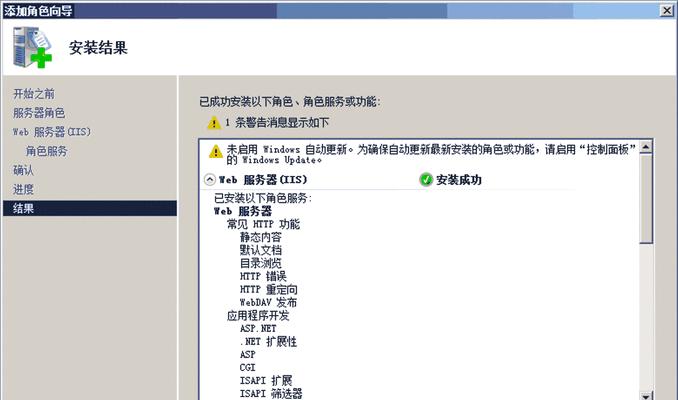Click the ASP.NET entry
678x400 pixels.
click(x=258, y=328)
